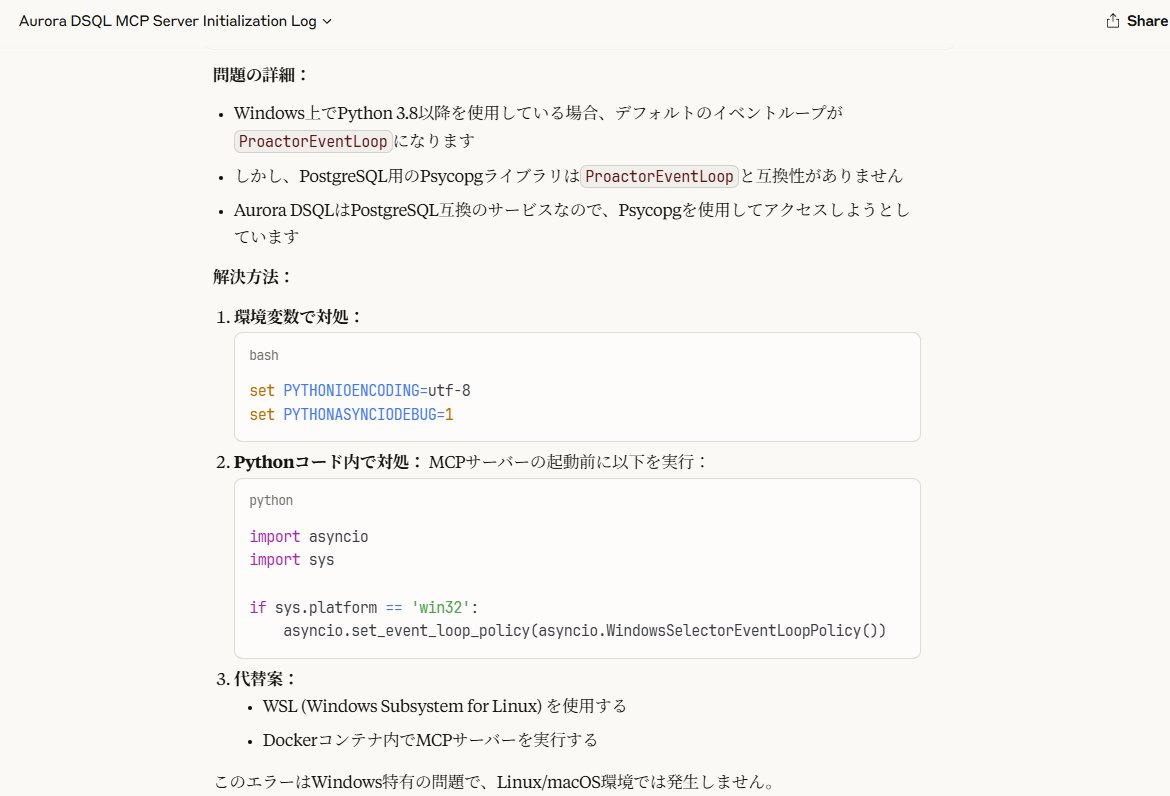Screen dimensions: 1170x796
Task: Click the bullet "WSL (Windows Subsystem for Linux) を使用する"
Action: [445, 706]
